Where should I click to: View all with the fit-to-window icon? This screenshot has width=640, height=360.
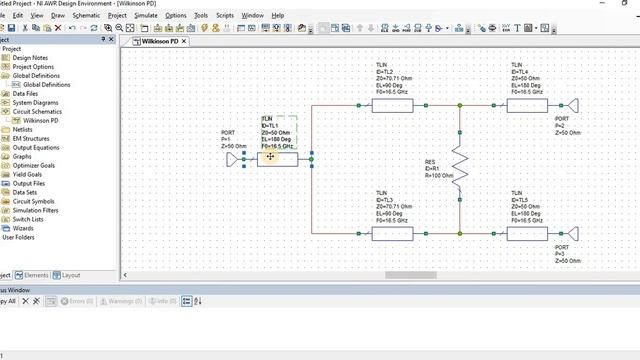(x=130, y=28)
